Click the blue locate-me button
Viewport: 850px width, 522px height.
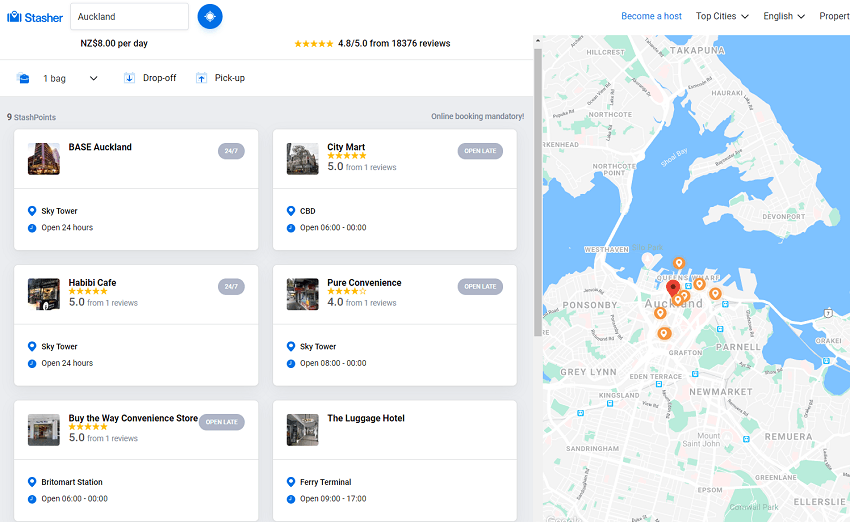tap(210, 16)
